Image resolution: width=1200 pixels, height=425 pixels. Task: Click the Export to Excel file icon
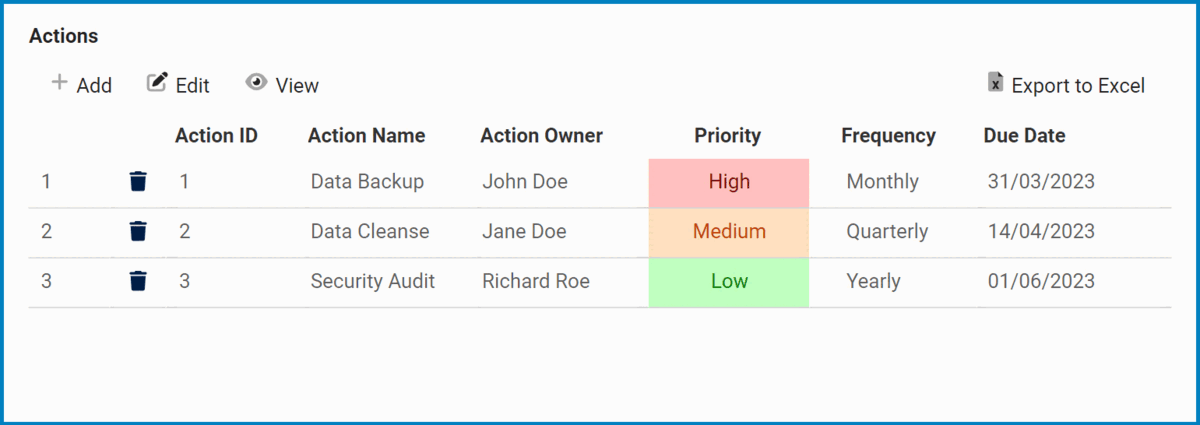click(995, 83)
